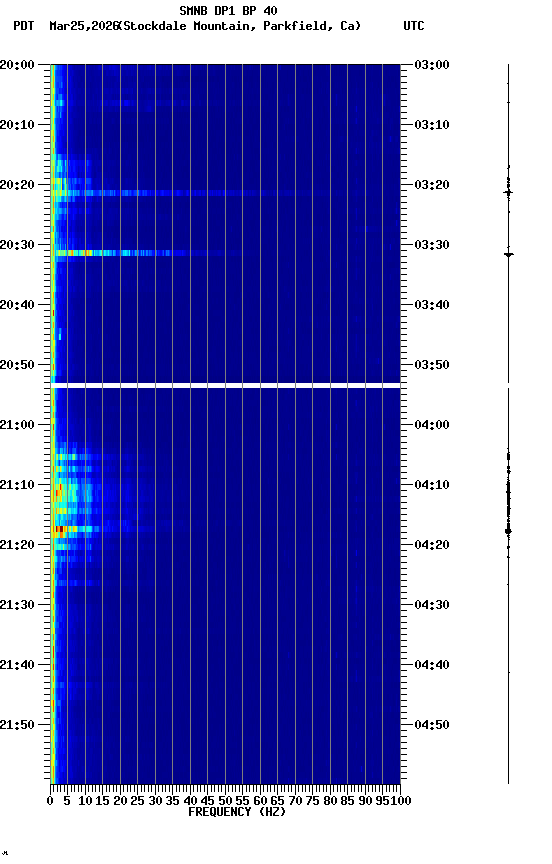Click the '20:20' PDT time label

(17, 185)
